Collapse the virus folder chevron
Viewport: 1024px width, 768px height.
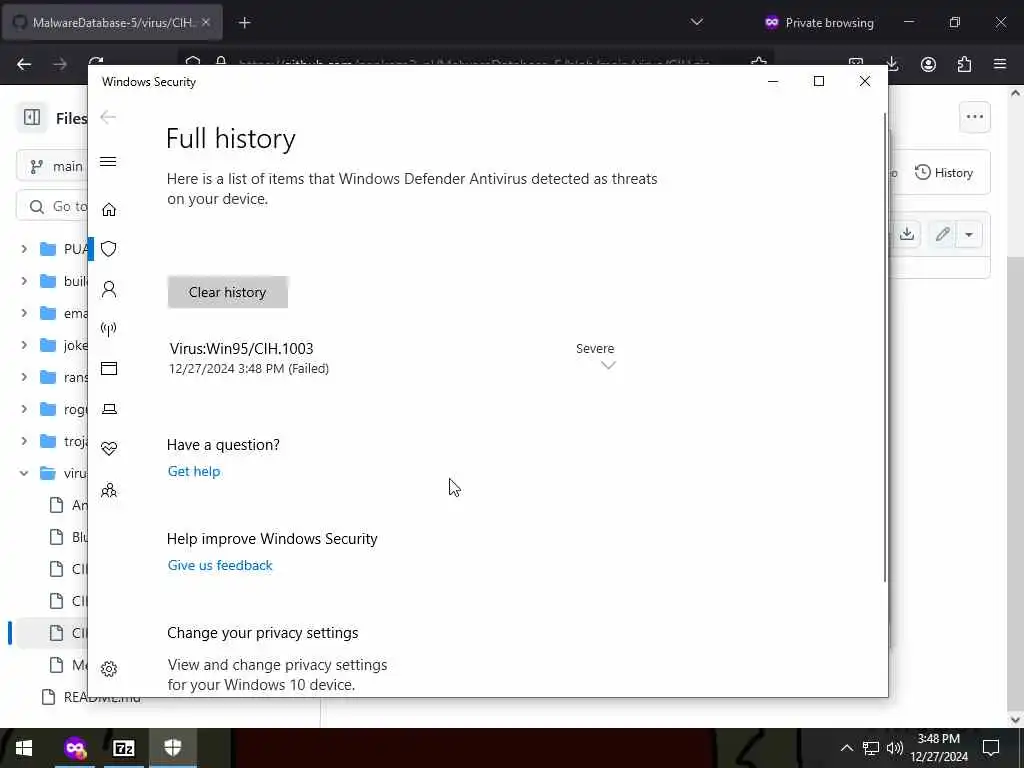[x=24, y=473]
